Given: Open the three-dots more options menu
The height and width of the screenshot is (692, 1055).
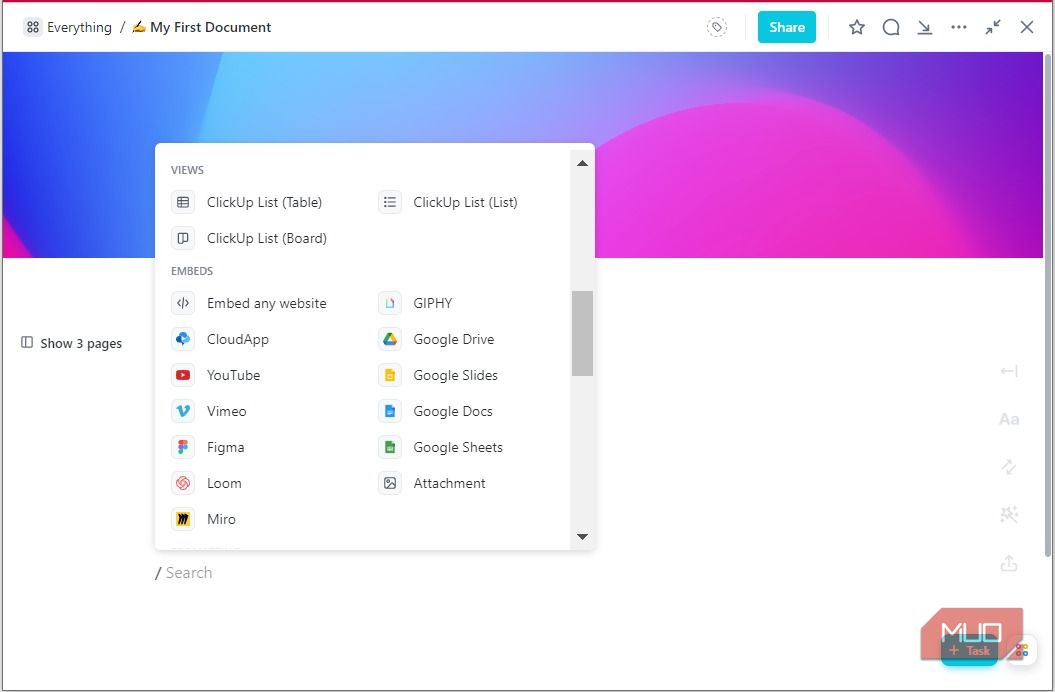Looking at the screenshot, I should tap(959, 27).
